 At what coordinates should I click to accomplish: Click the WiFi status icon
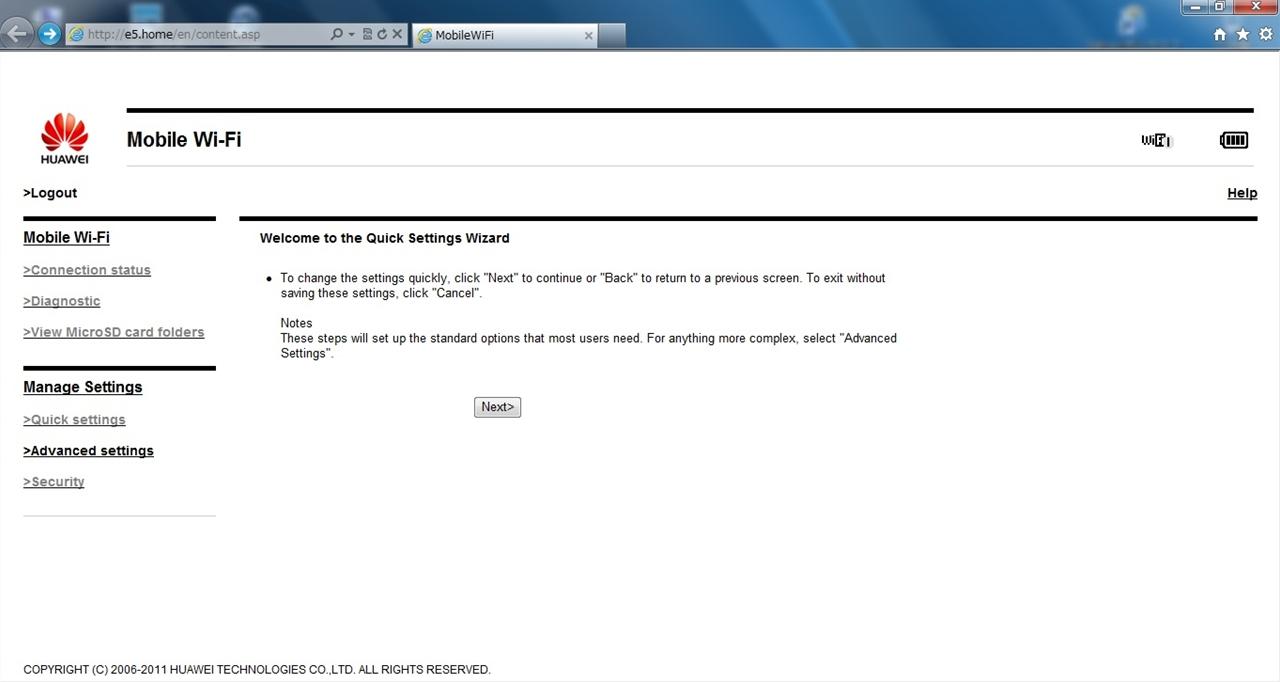tap(1156, 140)
